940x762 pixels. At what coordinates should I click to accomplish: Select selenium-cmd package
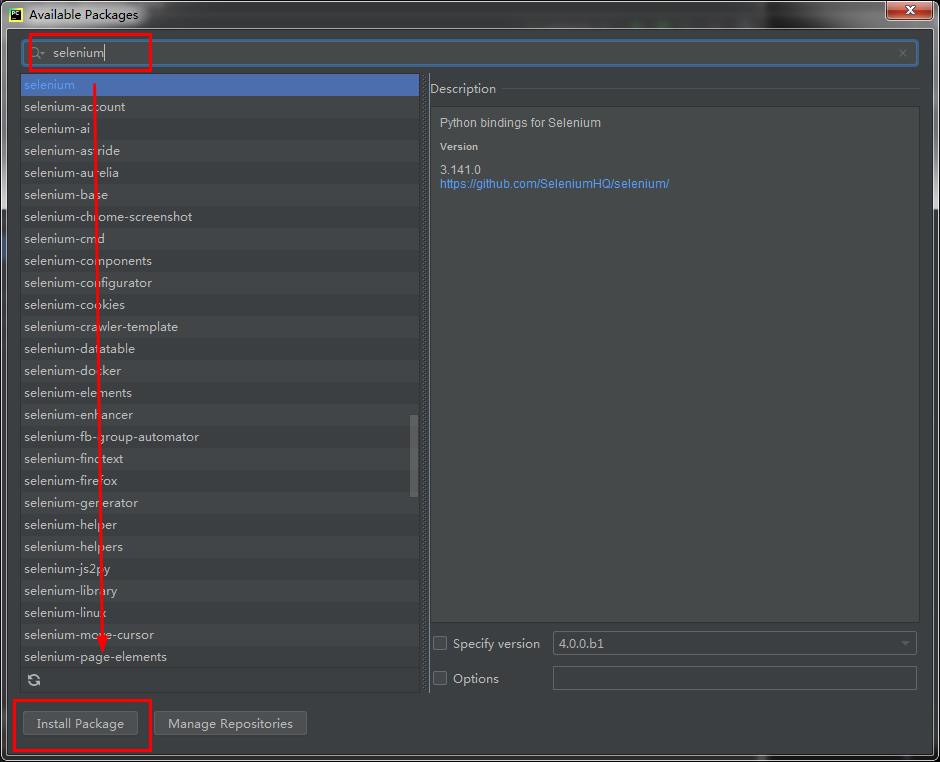219,239
